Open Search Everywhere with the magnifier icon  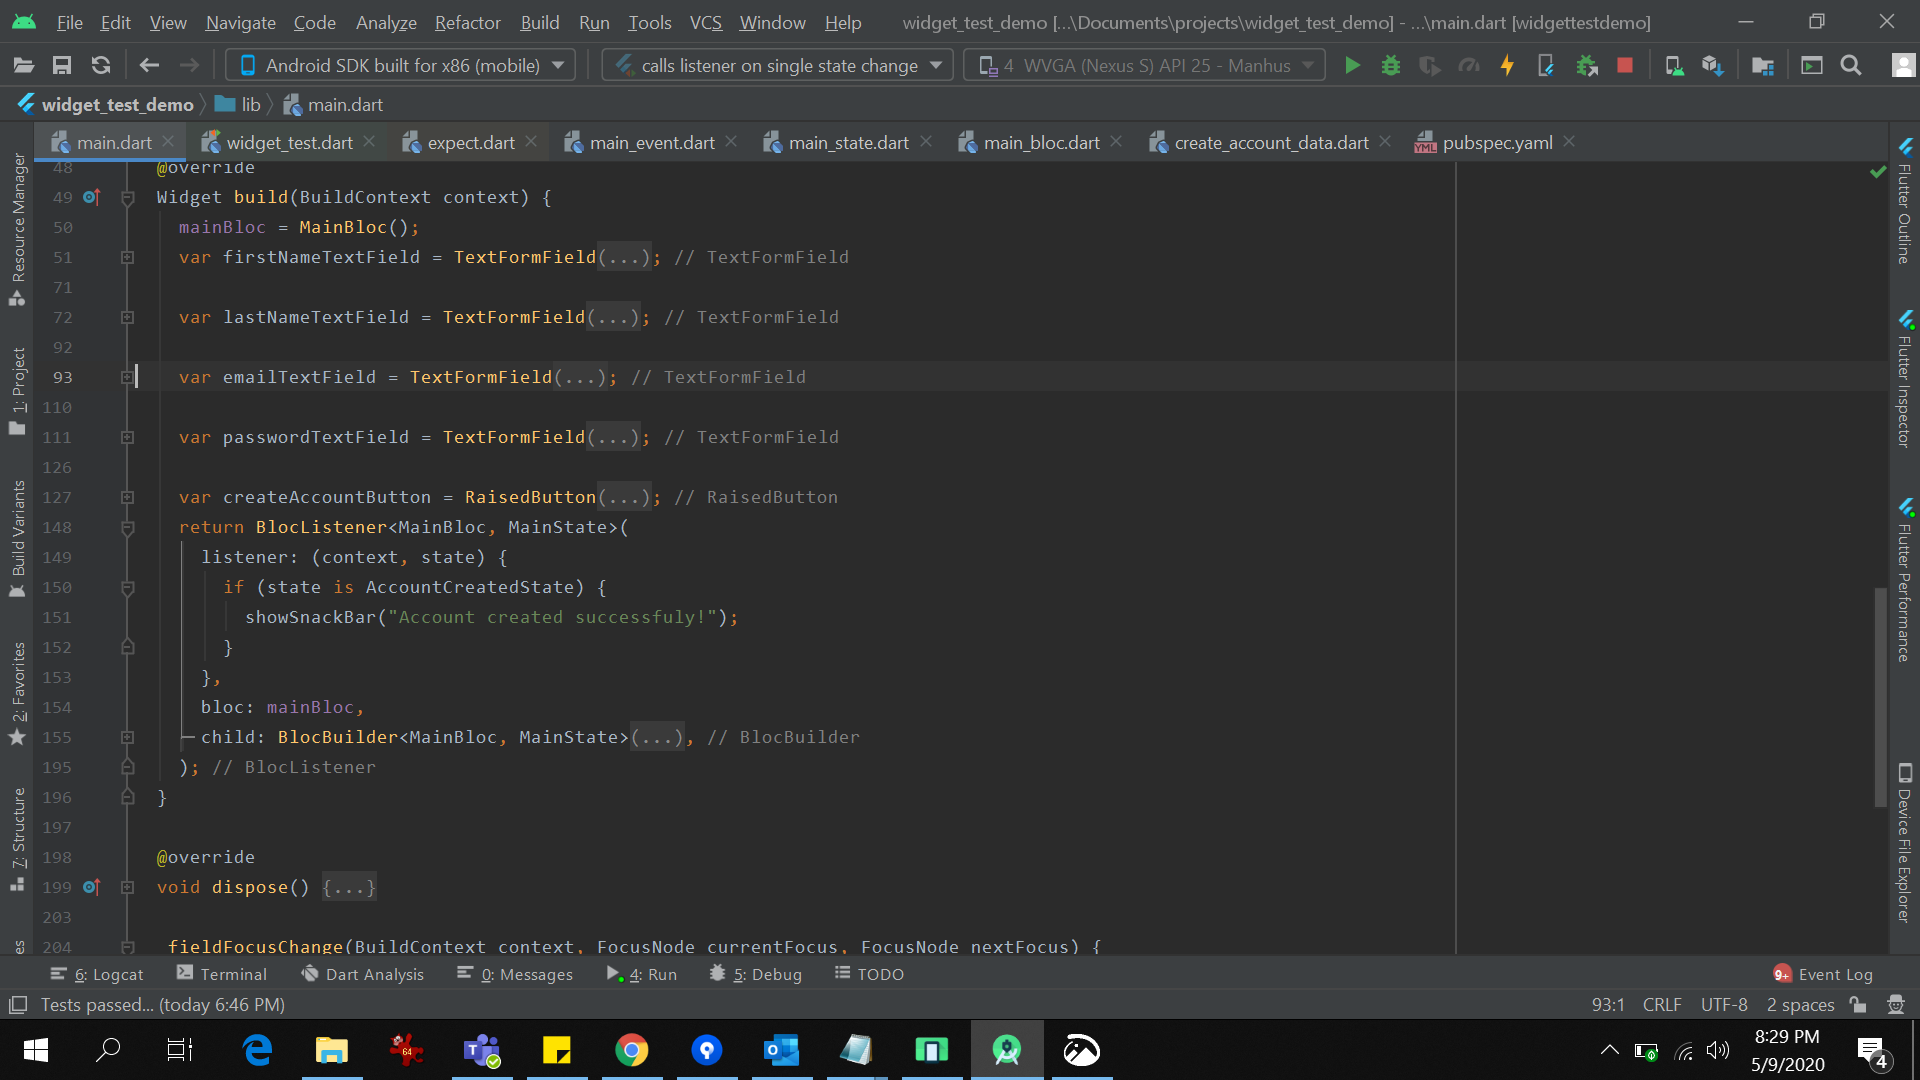pyautogui.click(x=1851, y=64)
